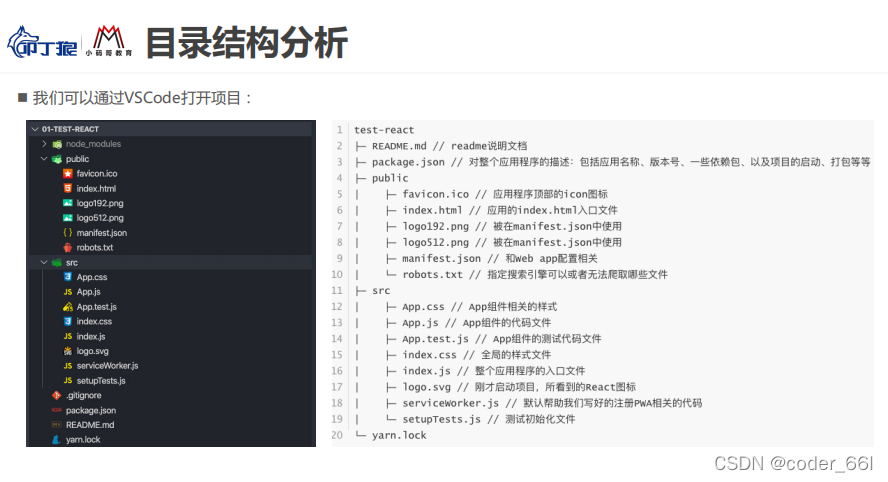
Task: Open index.css in the explorer
Action: pyautogui.click(x=95, y=322)
